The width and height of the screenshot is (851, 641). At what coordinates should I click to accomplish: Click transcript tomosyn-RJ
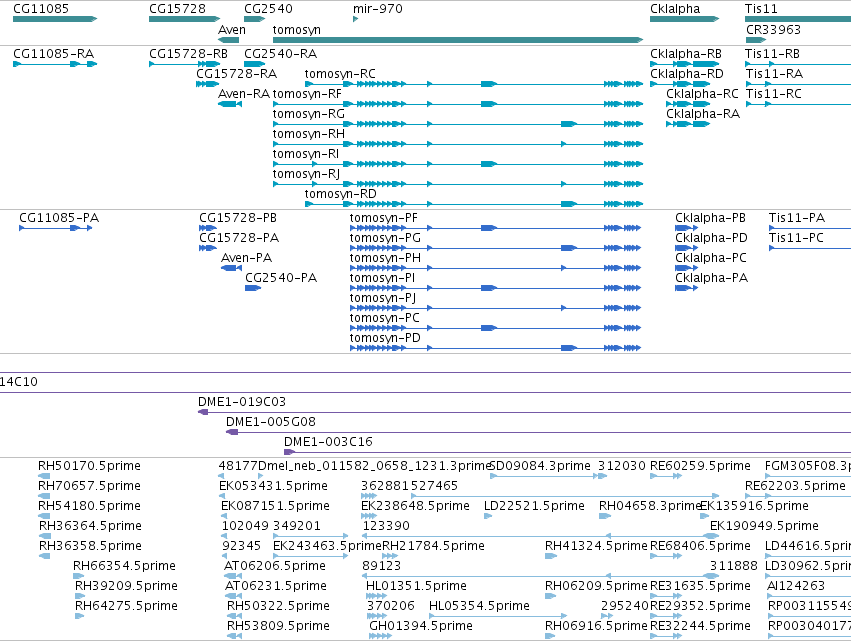(x=306, y=174)
